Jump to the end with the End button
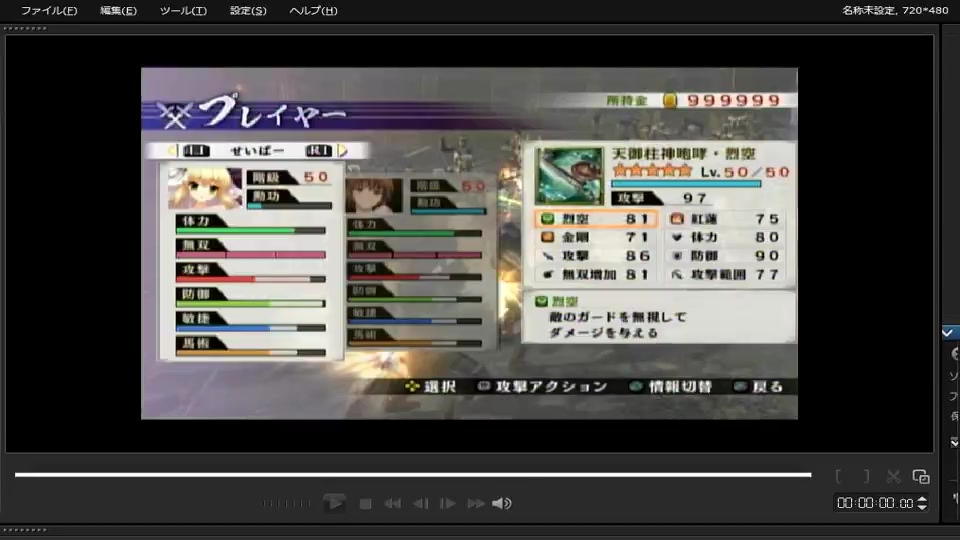 [476, 504]
